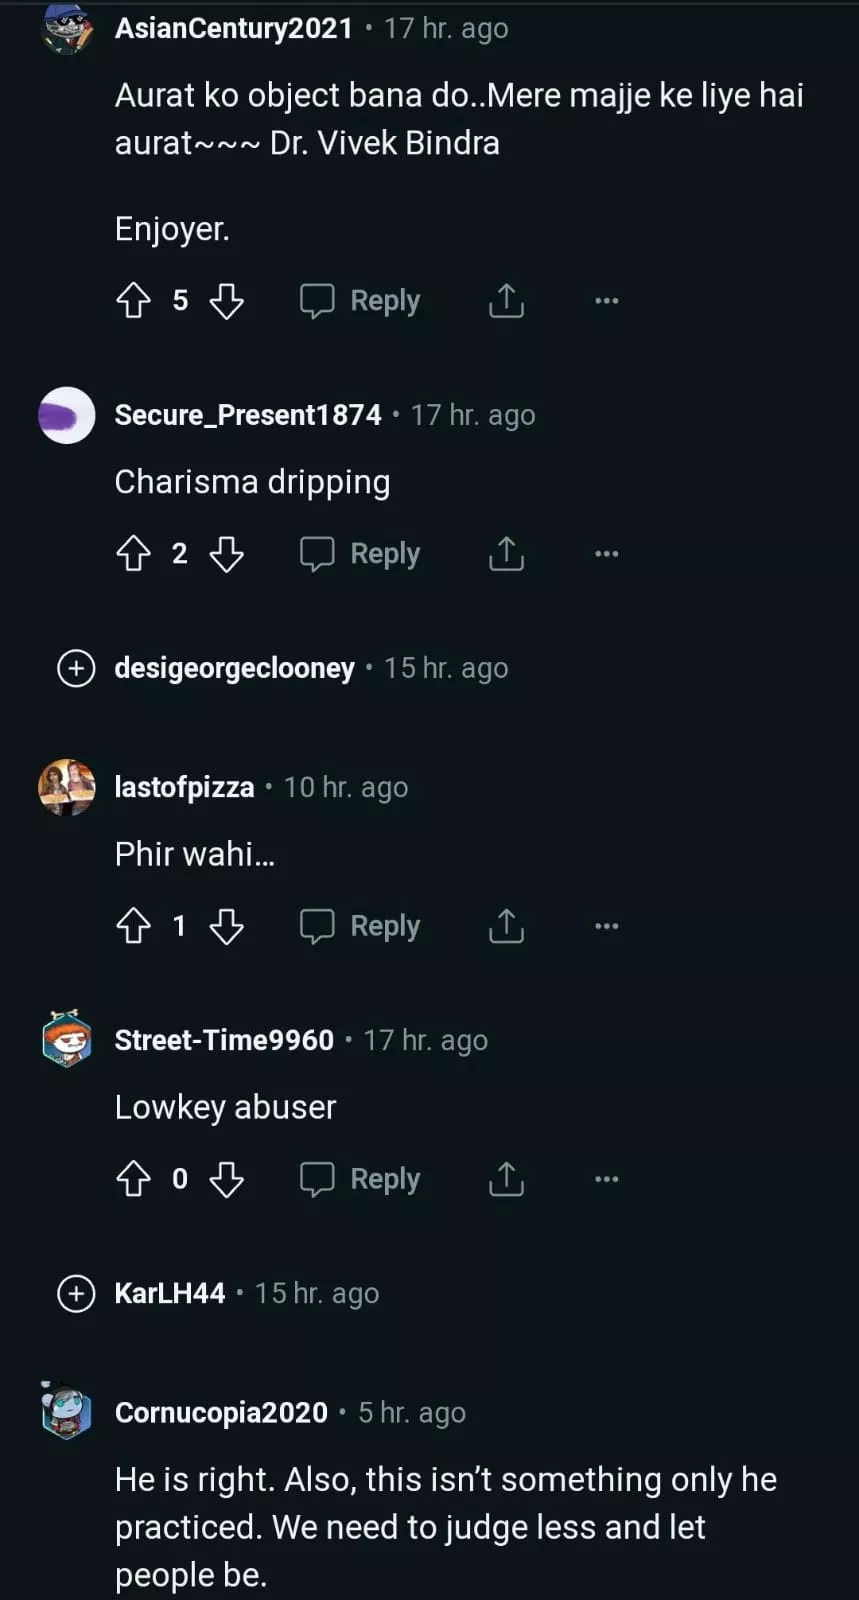Downvote AsianCentury2021's Vivek Bindra comment
This screenshot has width=859, height=1600.
tap(227, 300)
